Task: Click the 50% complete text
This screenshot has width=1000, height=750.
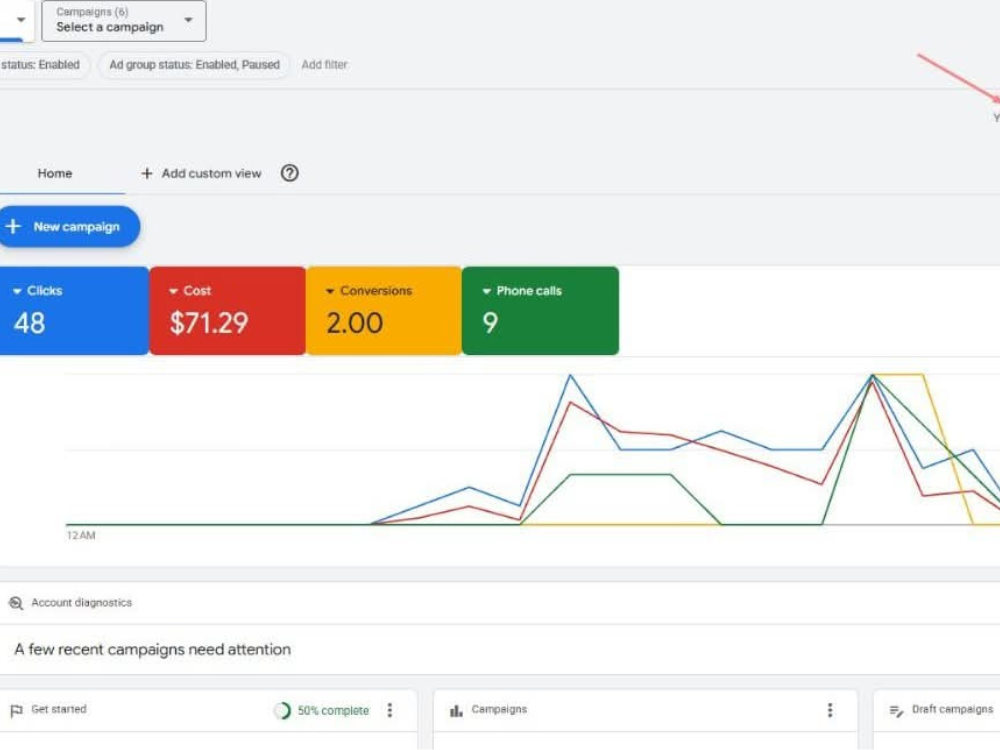Action: click(x=334, y=710)
